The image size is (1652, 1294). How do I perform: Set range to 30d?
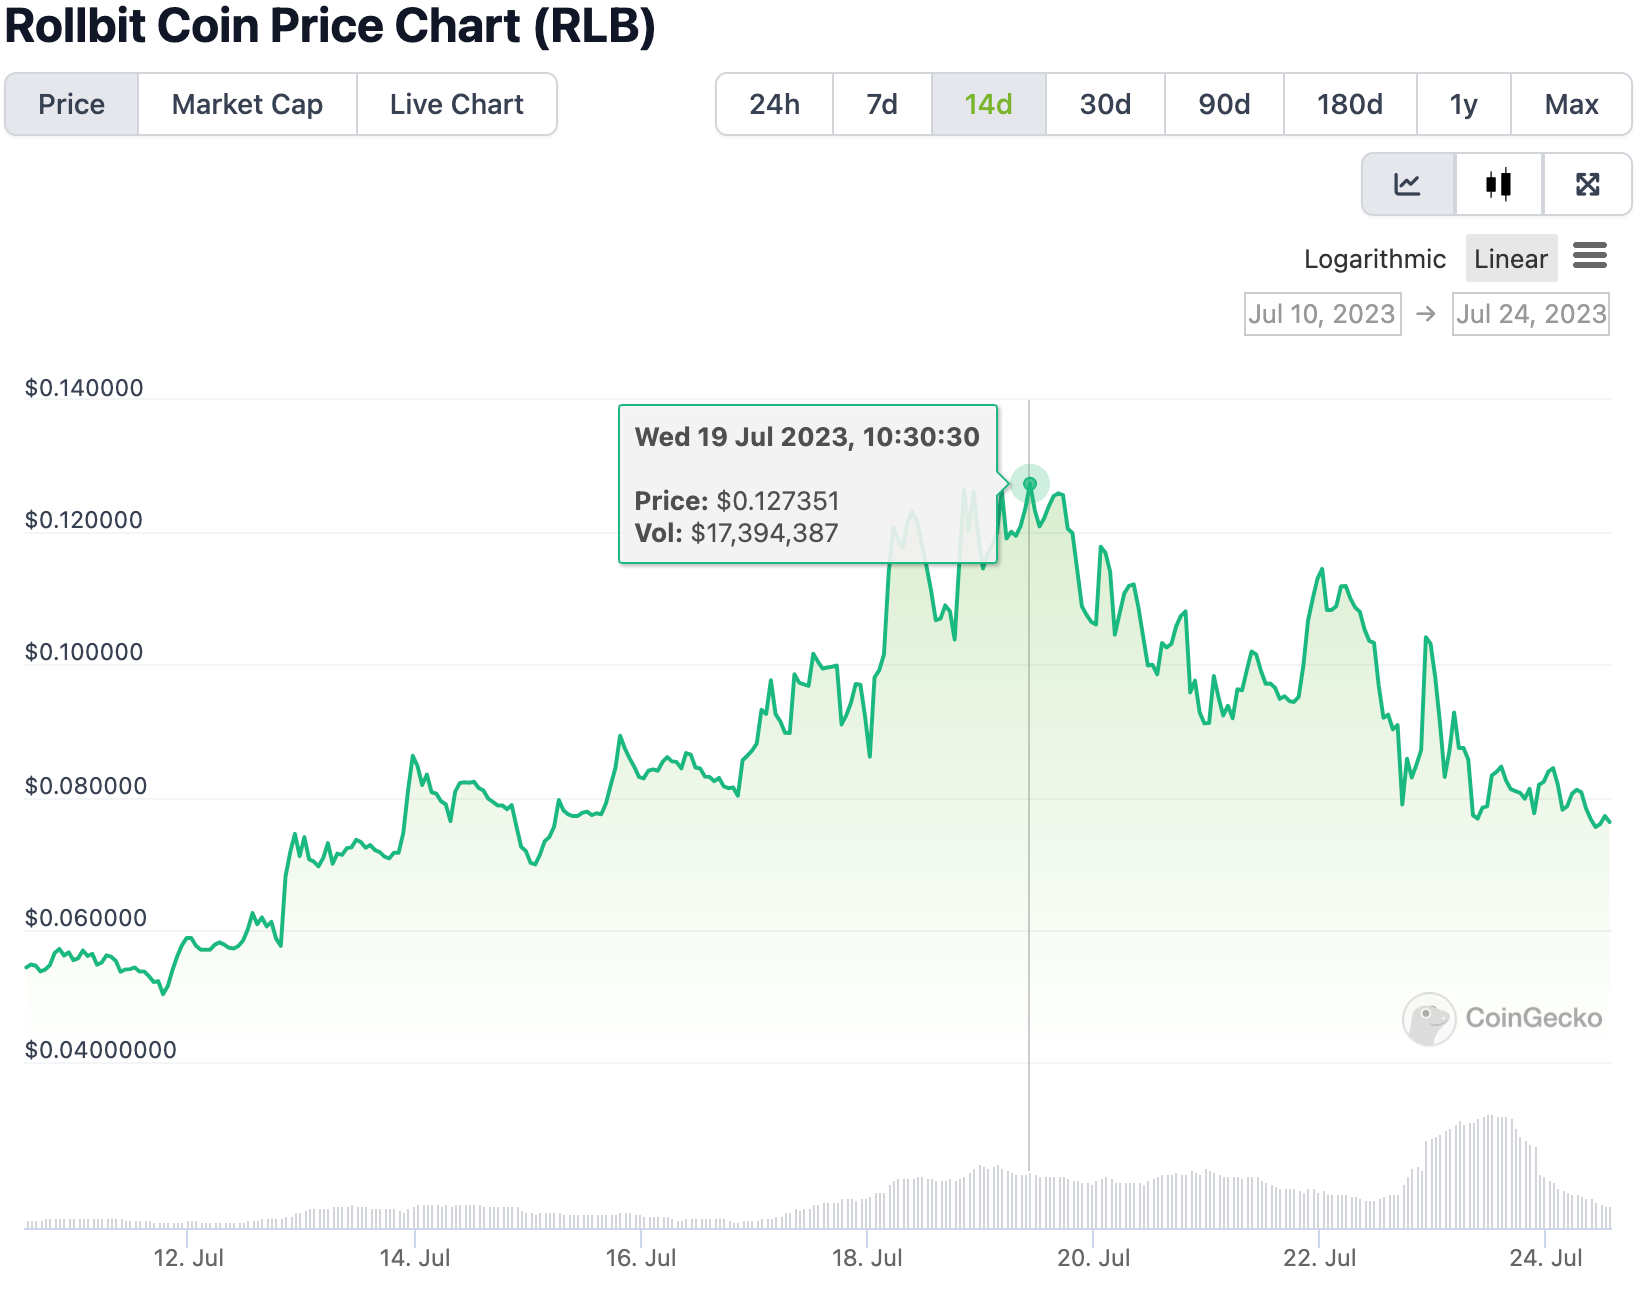point(1105,104)
